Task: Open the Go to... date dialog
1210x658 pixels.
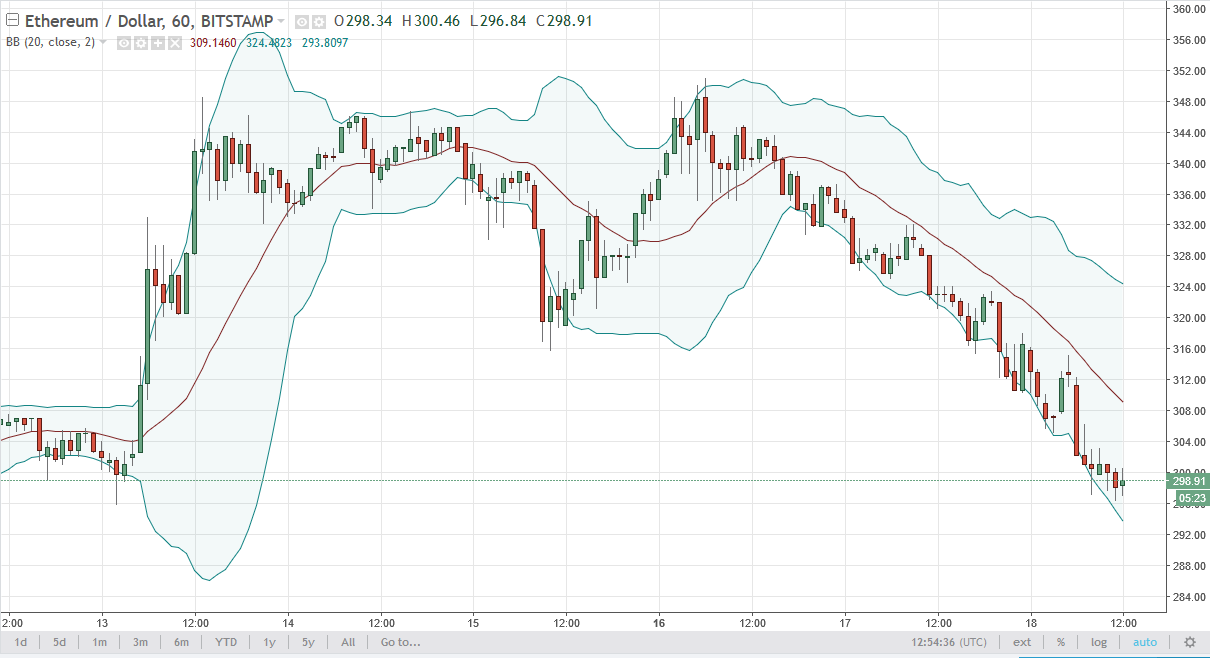Action: (400, 642)
